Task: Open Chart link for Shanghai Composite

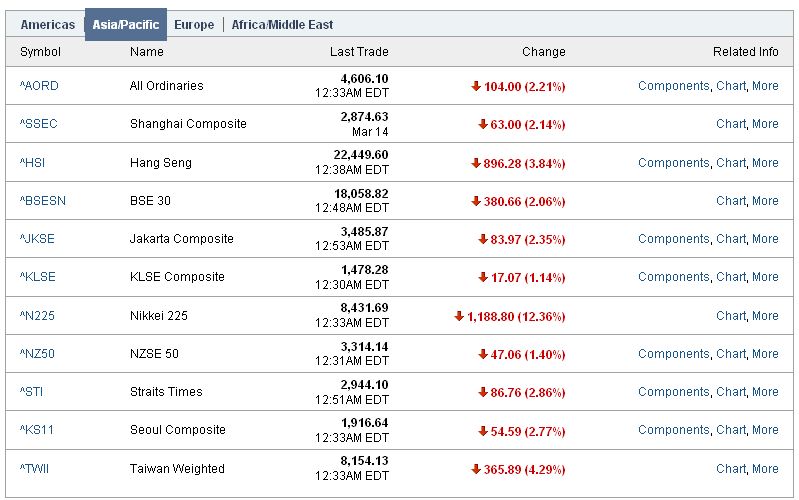Action: (x=731, y=124)
